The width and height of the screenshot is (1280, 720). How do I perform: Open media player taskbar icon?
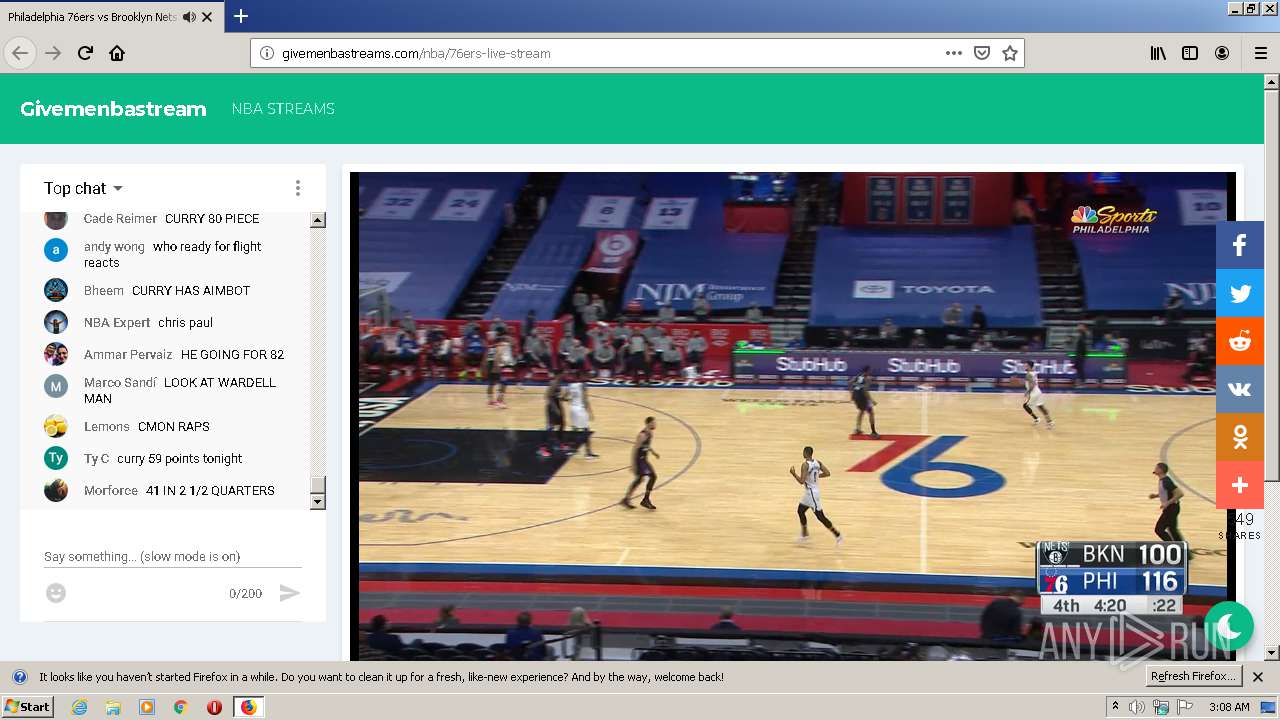(147, 707)
